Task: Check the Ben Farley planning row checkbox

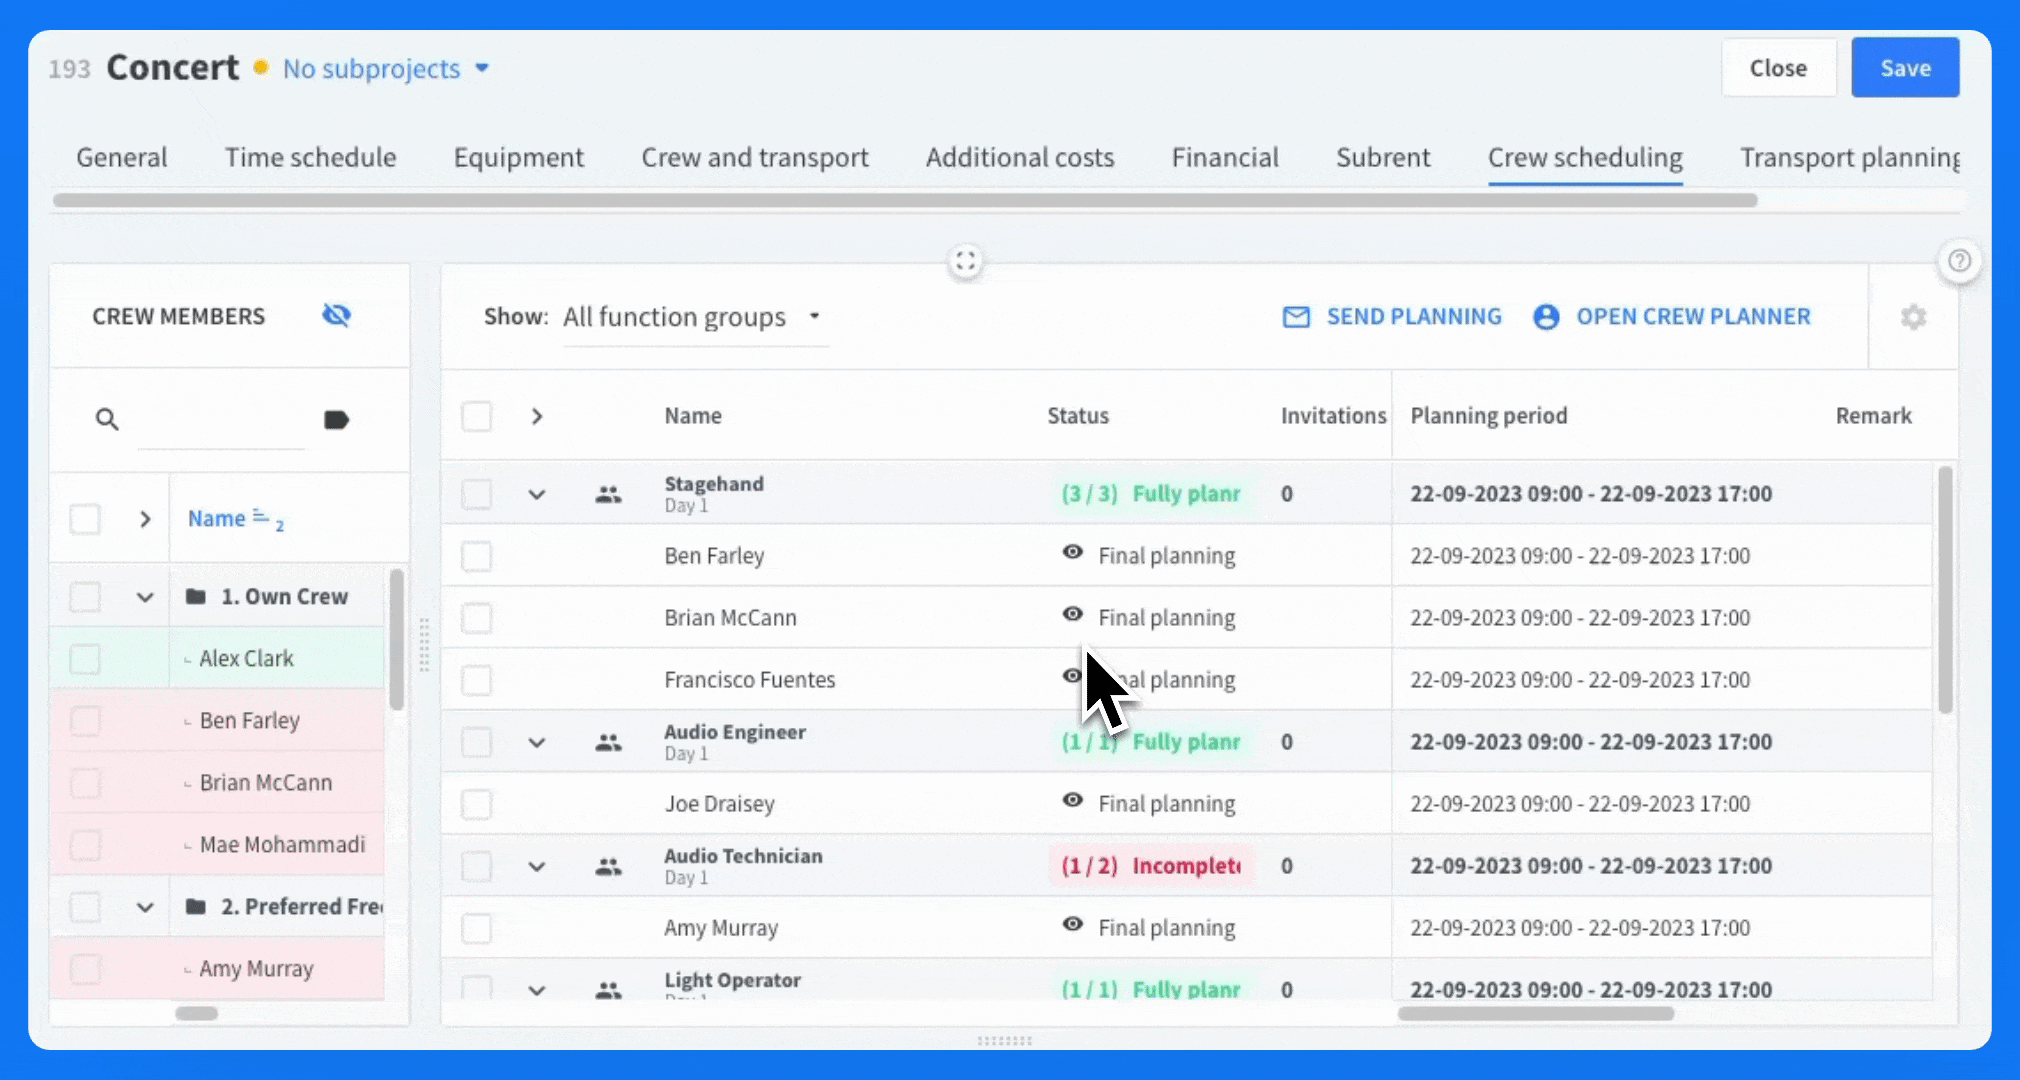Action: click(477, 556)
